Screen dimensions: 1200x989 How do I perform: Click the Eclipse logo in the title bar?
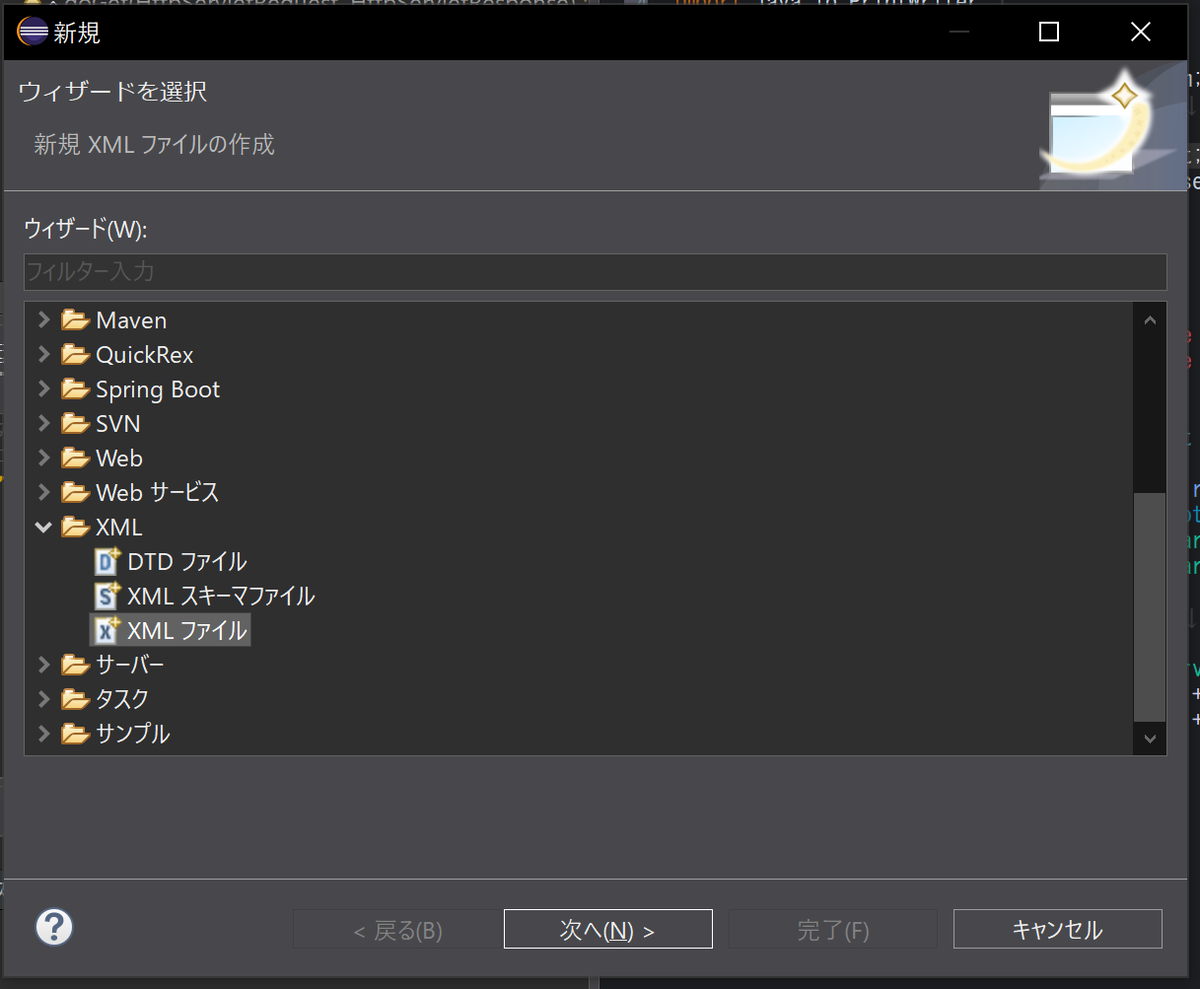(32, 32)
